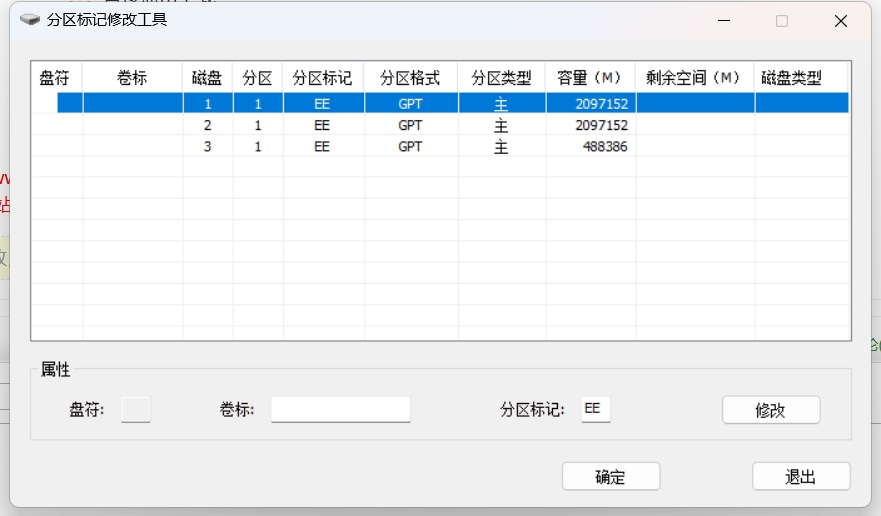Click the 分区标记 column header
This screenshot has height=516, width=881.
click(x=322, y=78)
